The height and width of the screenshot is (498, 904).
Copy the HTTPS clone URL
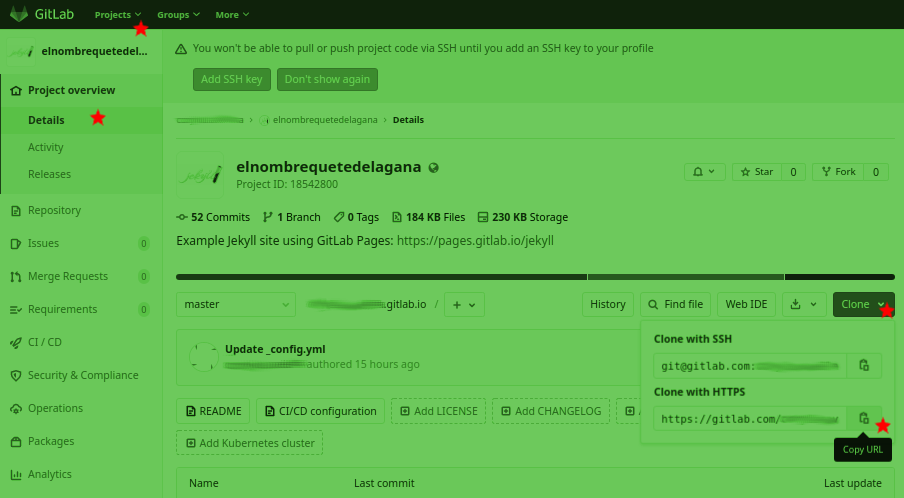point(864,418)
